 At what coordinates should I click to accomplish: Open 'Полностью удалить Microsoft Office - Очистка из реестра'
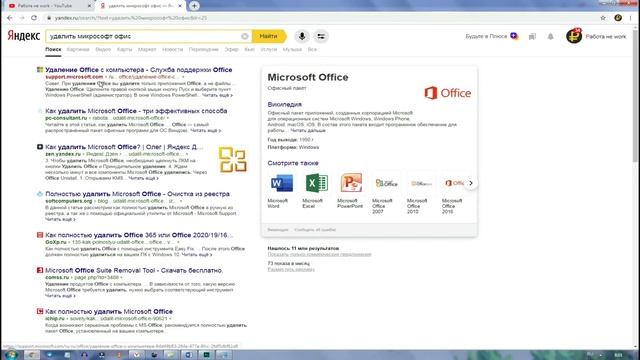[138, 194]
